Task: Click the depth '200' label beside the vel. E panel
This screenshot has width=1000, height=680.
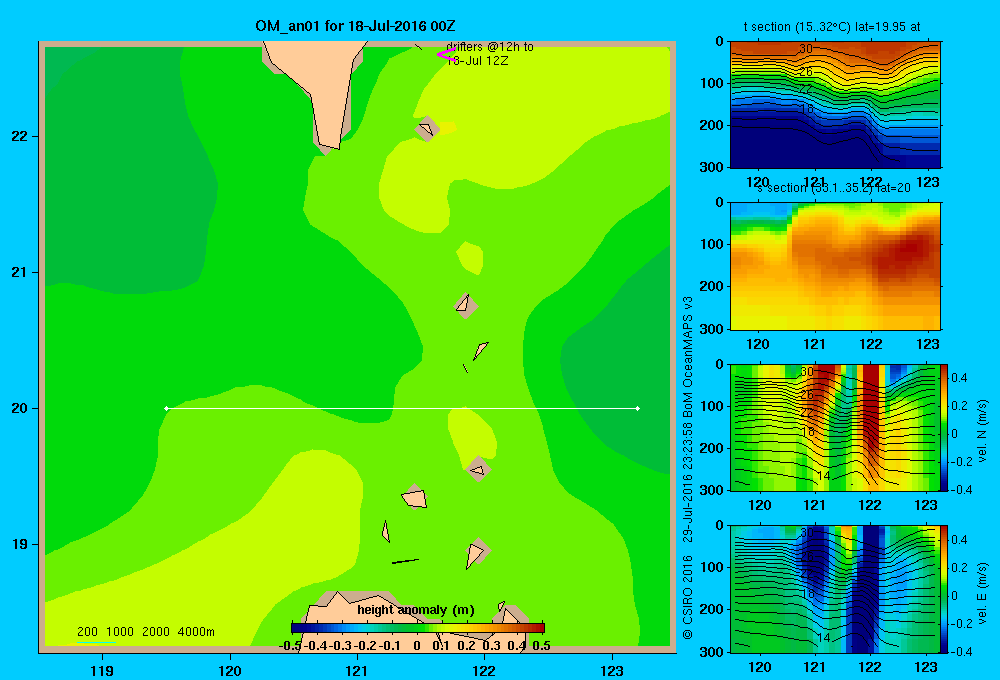Action: 712,609
